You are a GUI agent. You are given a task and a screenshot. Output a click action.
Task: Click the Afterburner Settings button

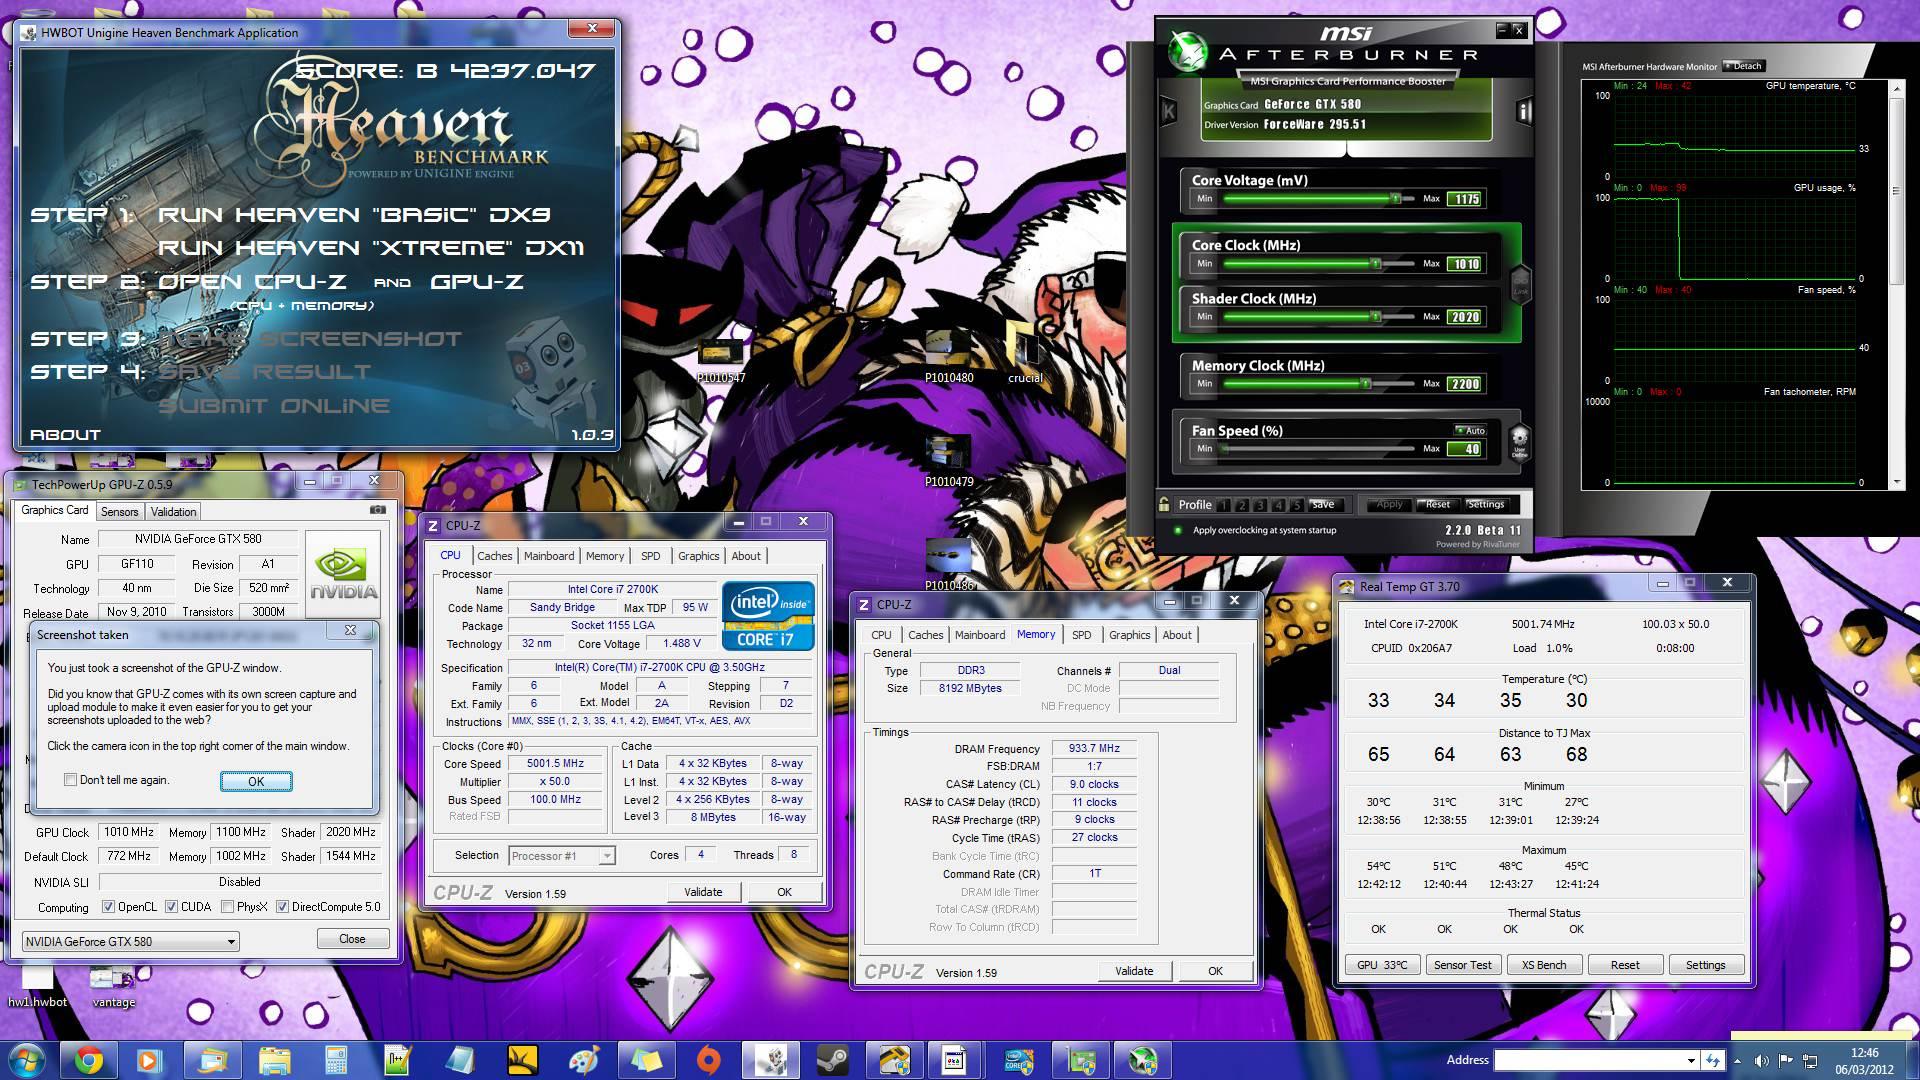pos(1486,504)
